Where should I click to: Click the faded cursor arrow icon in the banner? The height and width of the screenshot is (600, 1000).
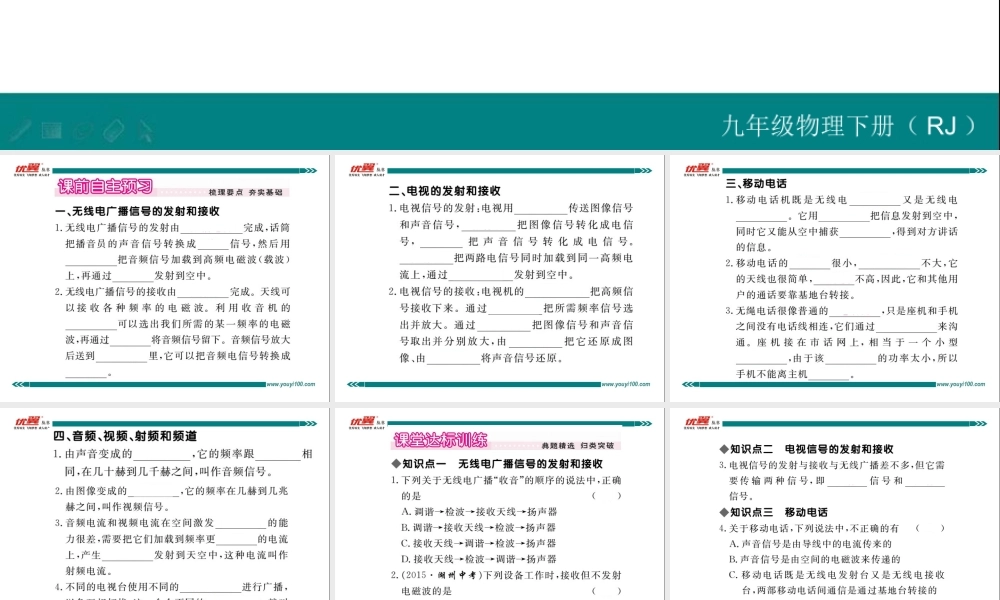145,129
